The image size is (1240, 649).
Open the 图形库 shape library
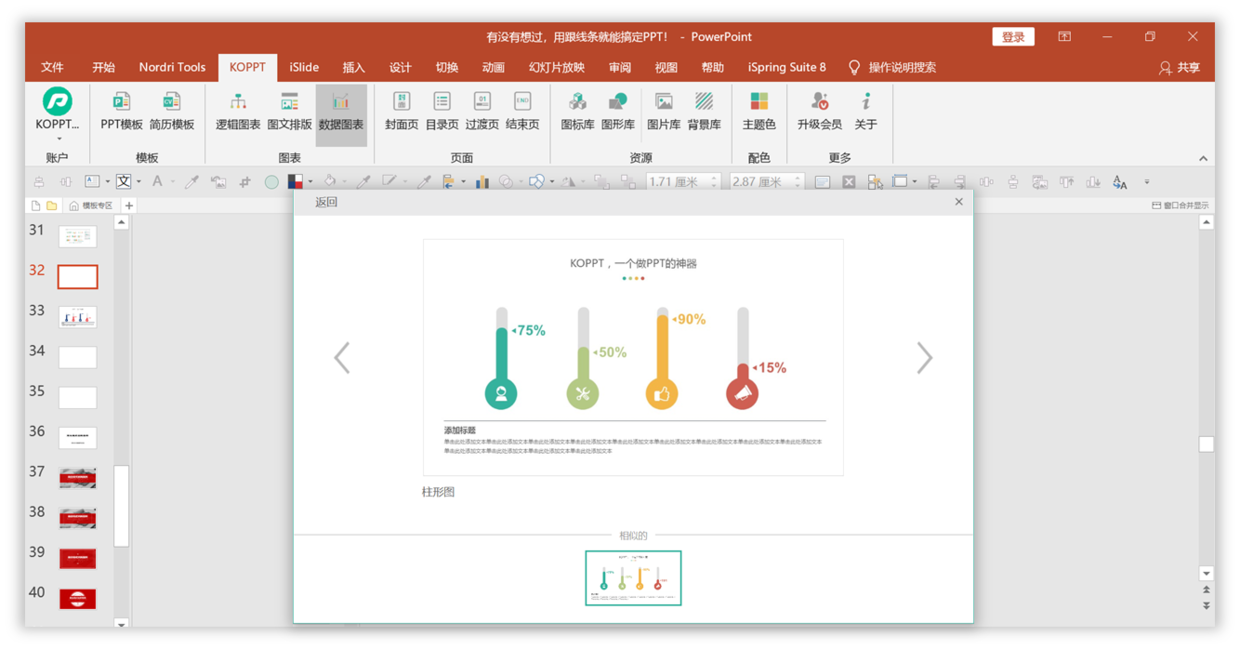[x=618, y=112]
